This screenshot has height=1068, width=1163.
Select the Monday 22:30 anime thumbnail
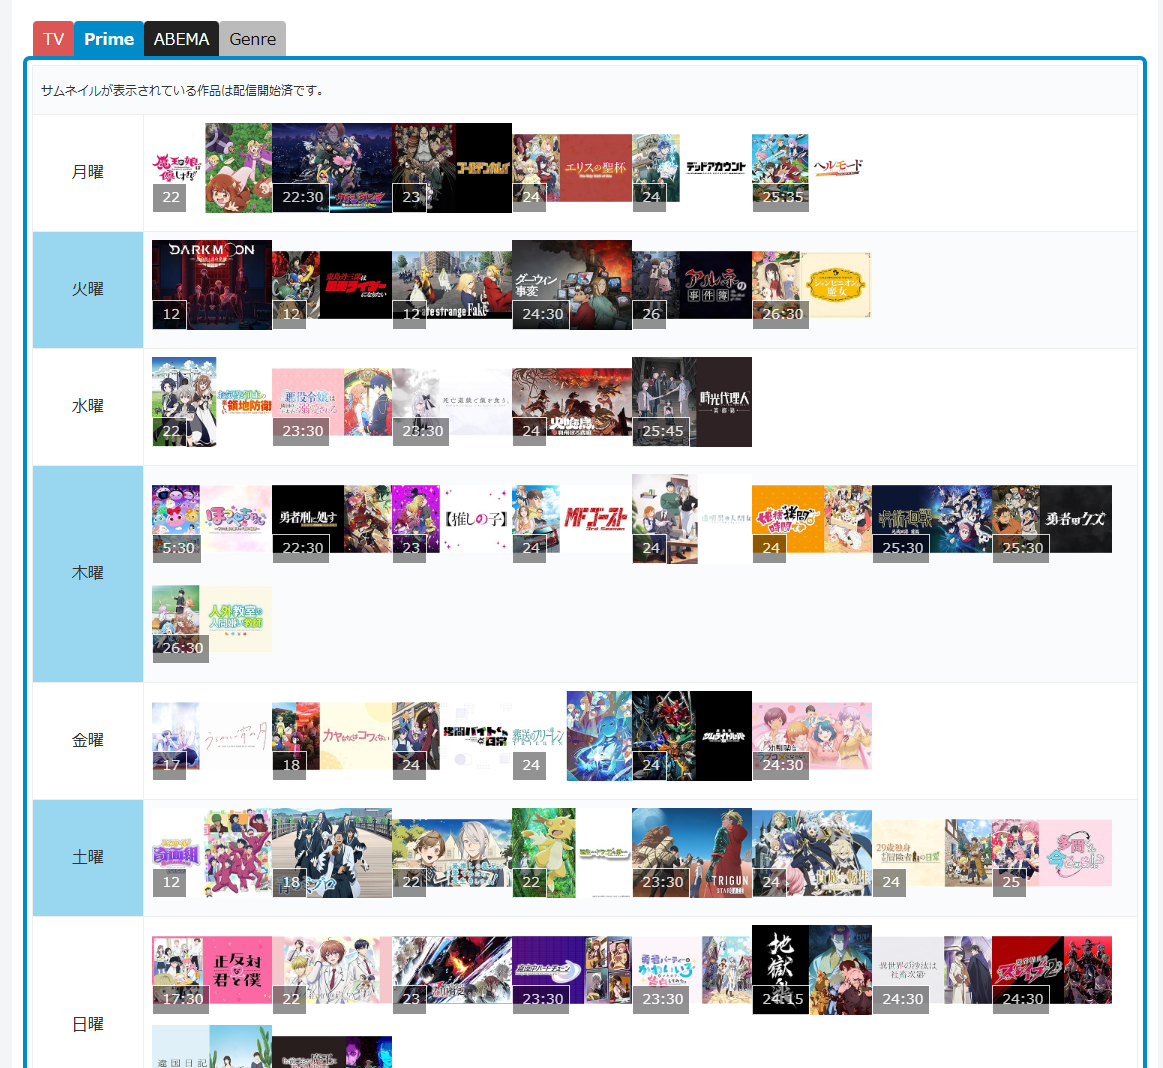tap(332, 168)
